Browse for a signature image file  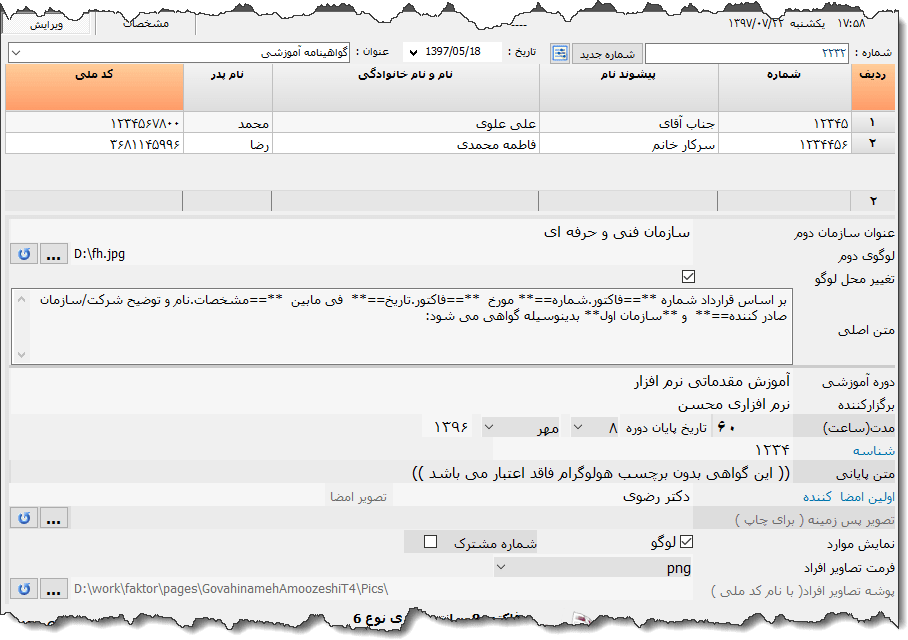(52, 516)
